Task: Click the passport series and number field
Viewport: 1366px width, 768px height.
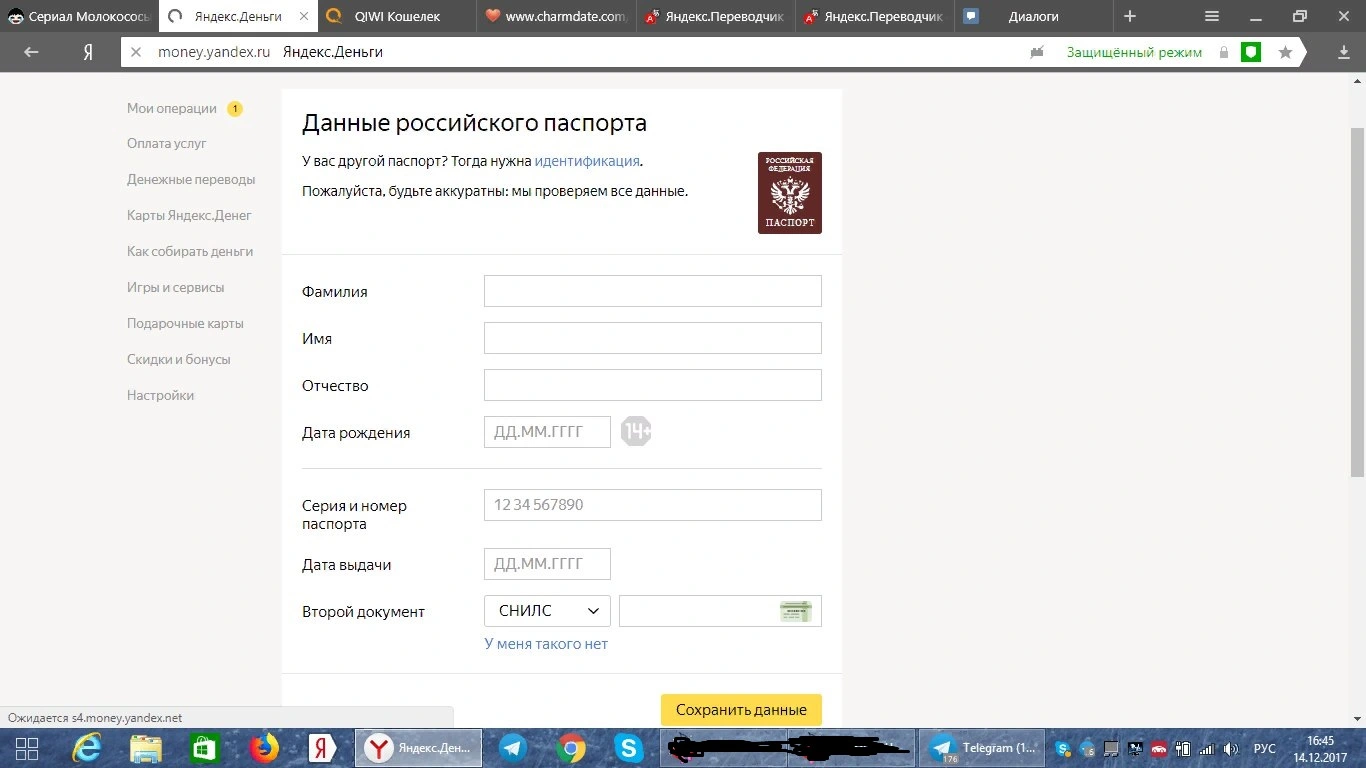Action: click(653, 505)
